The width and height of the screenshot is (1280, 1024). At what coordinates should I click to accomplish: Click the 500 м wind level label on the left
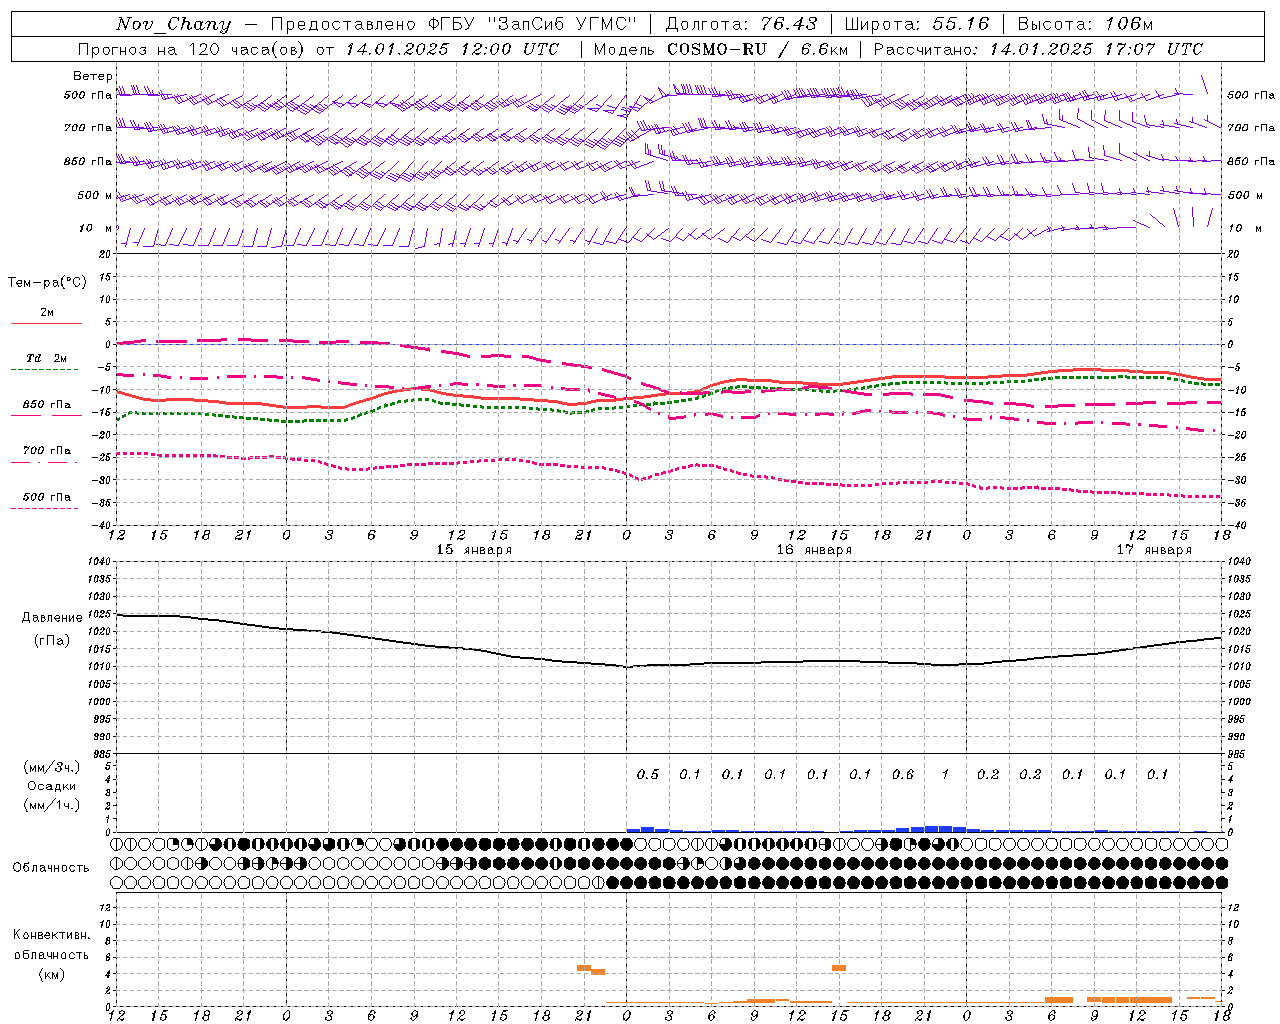(95, 196)
